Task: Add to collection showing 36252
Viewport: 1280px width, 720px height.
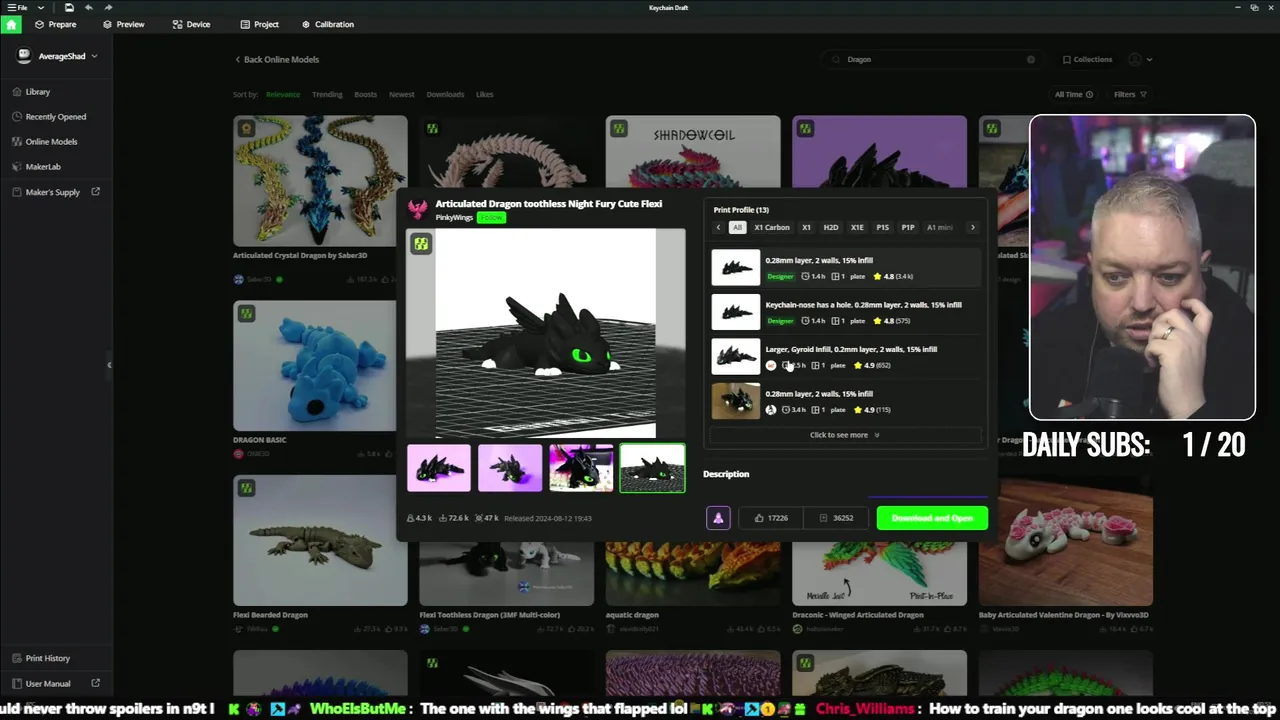Action: pos(836,518)
